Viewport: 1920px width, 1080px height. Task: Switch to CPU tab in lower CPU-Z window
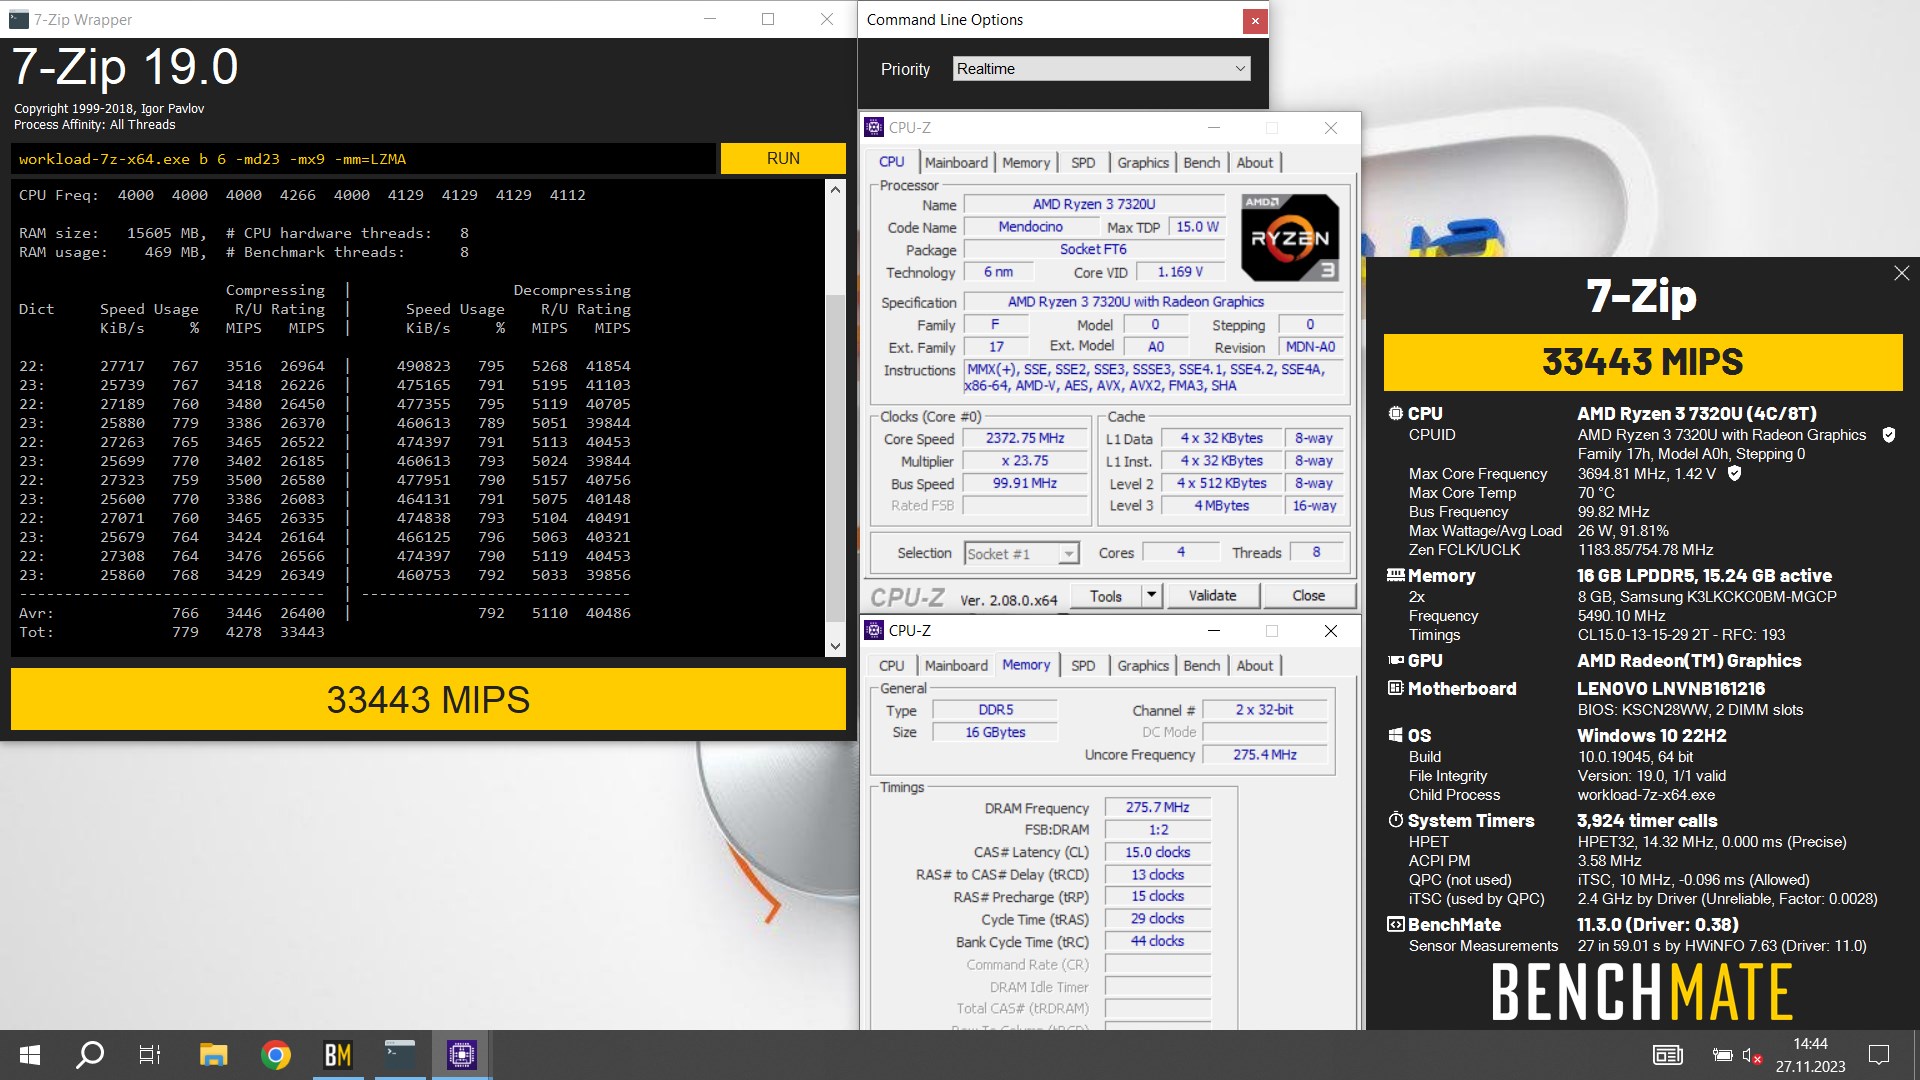(x=891, y=665)
